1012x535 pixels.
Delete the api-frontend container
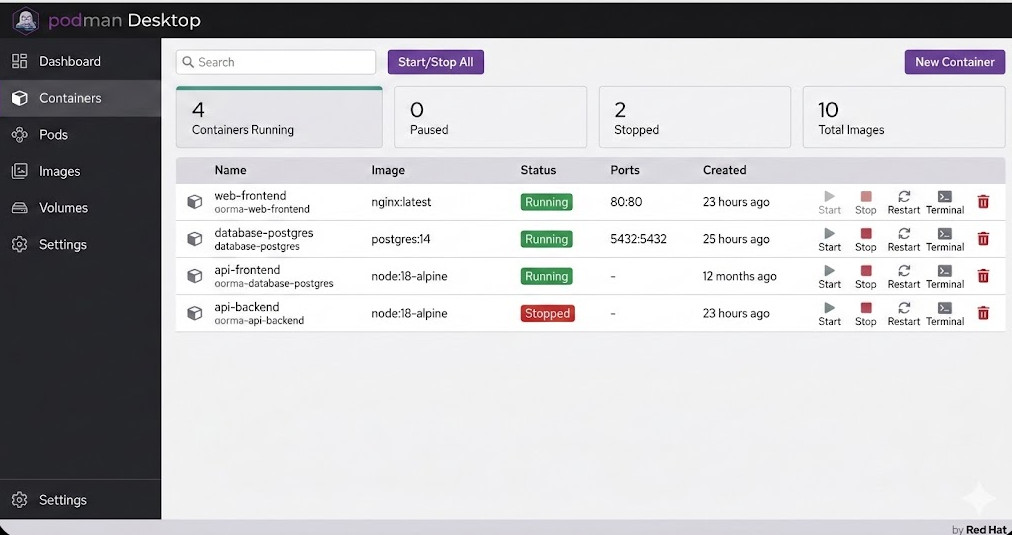(x=983, y=276)
